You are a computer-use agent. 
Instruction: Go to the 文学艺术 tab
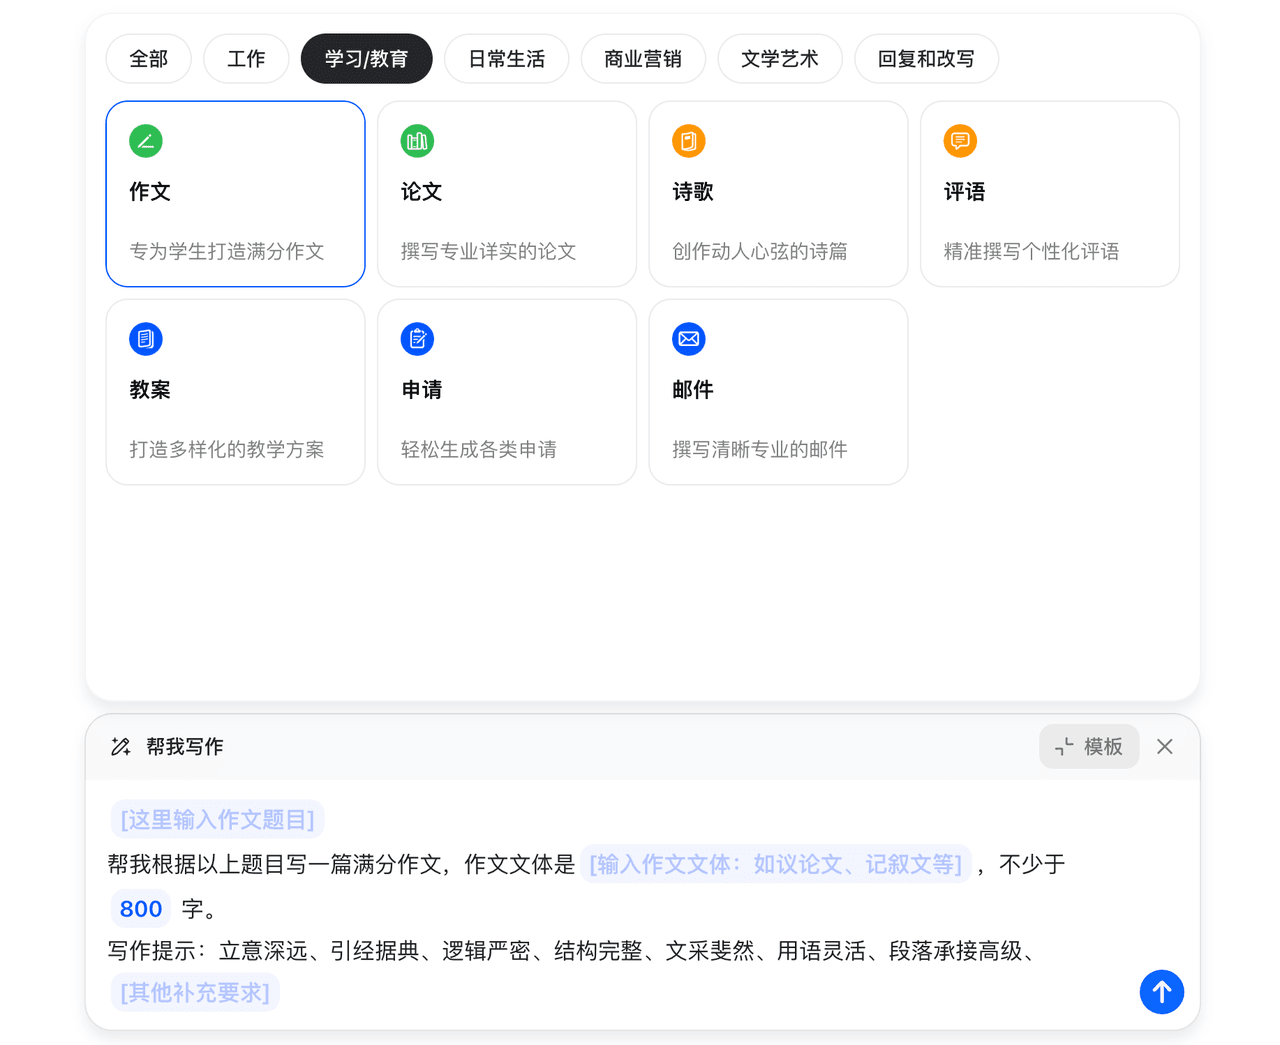780,59
